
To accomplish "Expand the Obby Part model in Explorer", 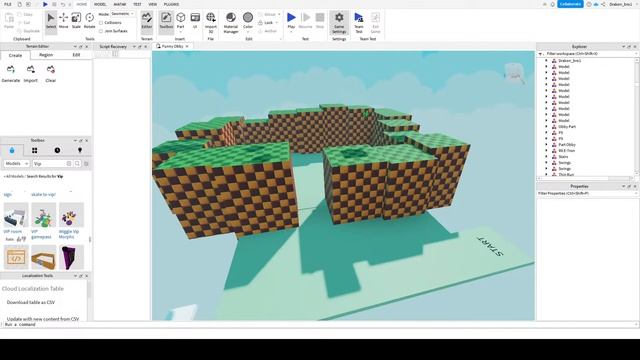I will pyautogui.click(x=547, y=127).
